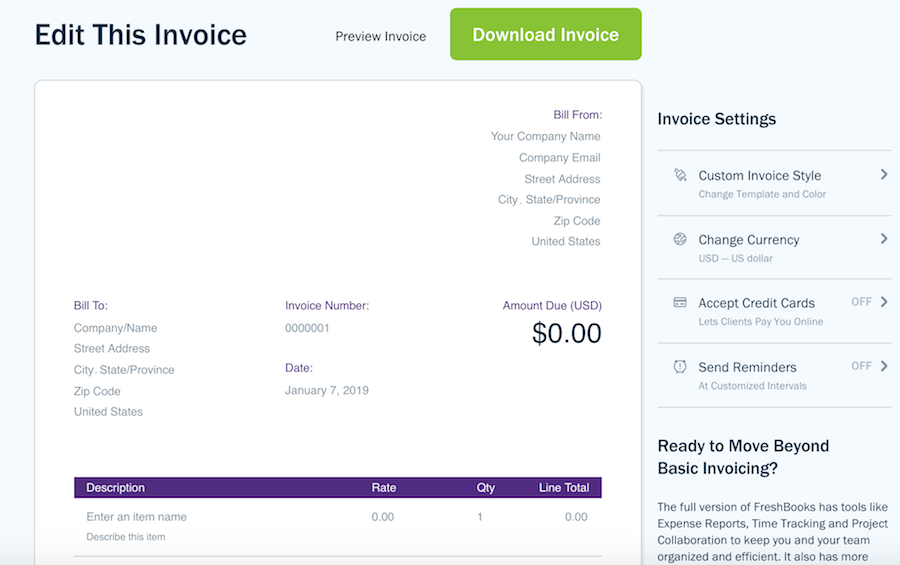Click the Accept Credit Cards card icon
900x565 pixels.
(x=680, y=303)
